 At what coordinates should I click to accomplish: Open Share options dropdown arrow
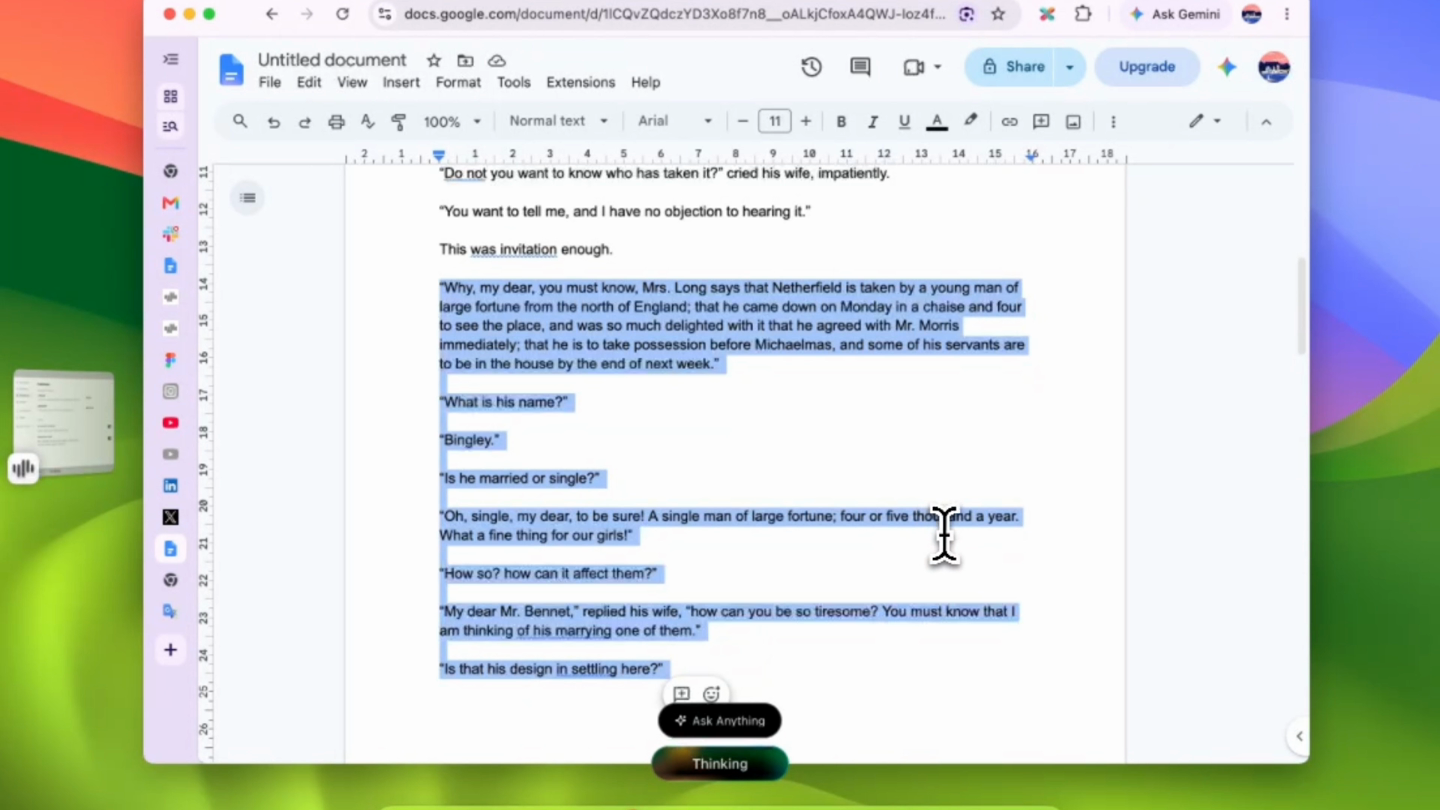[1070, 67]
